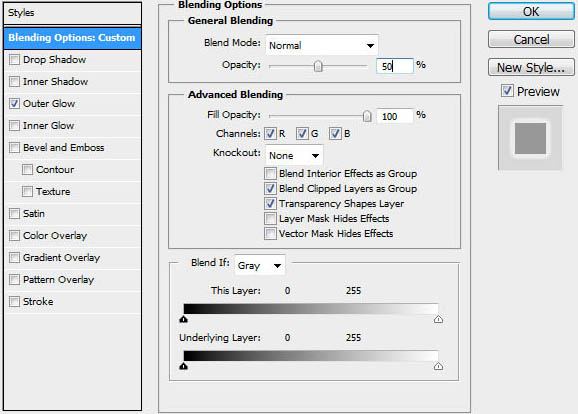The image size is (578, 414).
Task: Uncheck the R channel checkbox
Action: [x=270, y=133]
